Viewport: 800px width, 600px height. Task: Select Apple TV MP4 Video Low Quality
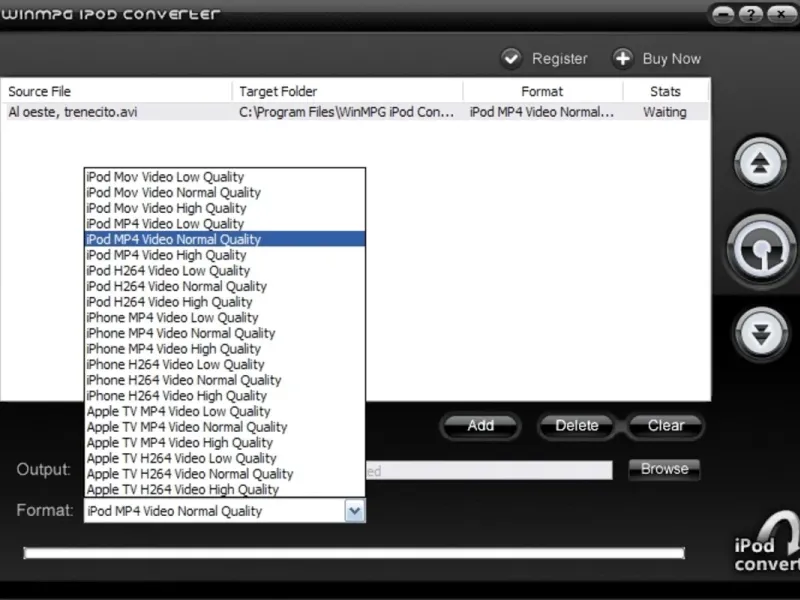pos(224,411)
